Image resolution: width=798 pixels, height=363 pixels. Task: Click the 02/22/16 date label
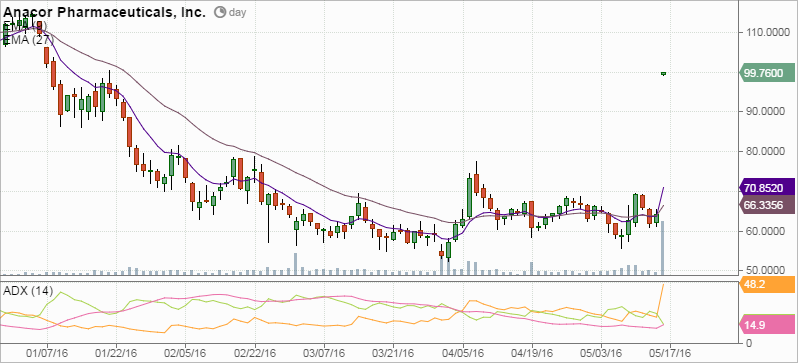[x=255, y=352]
